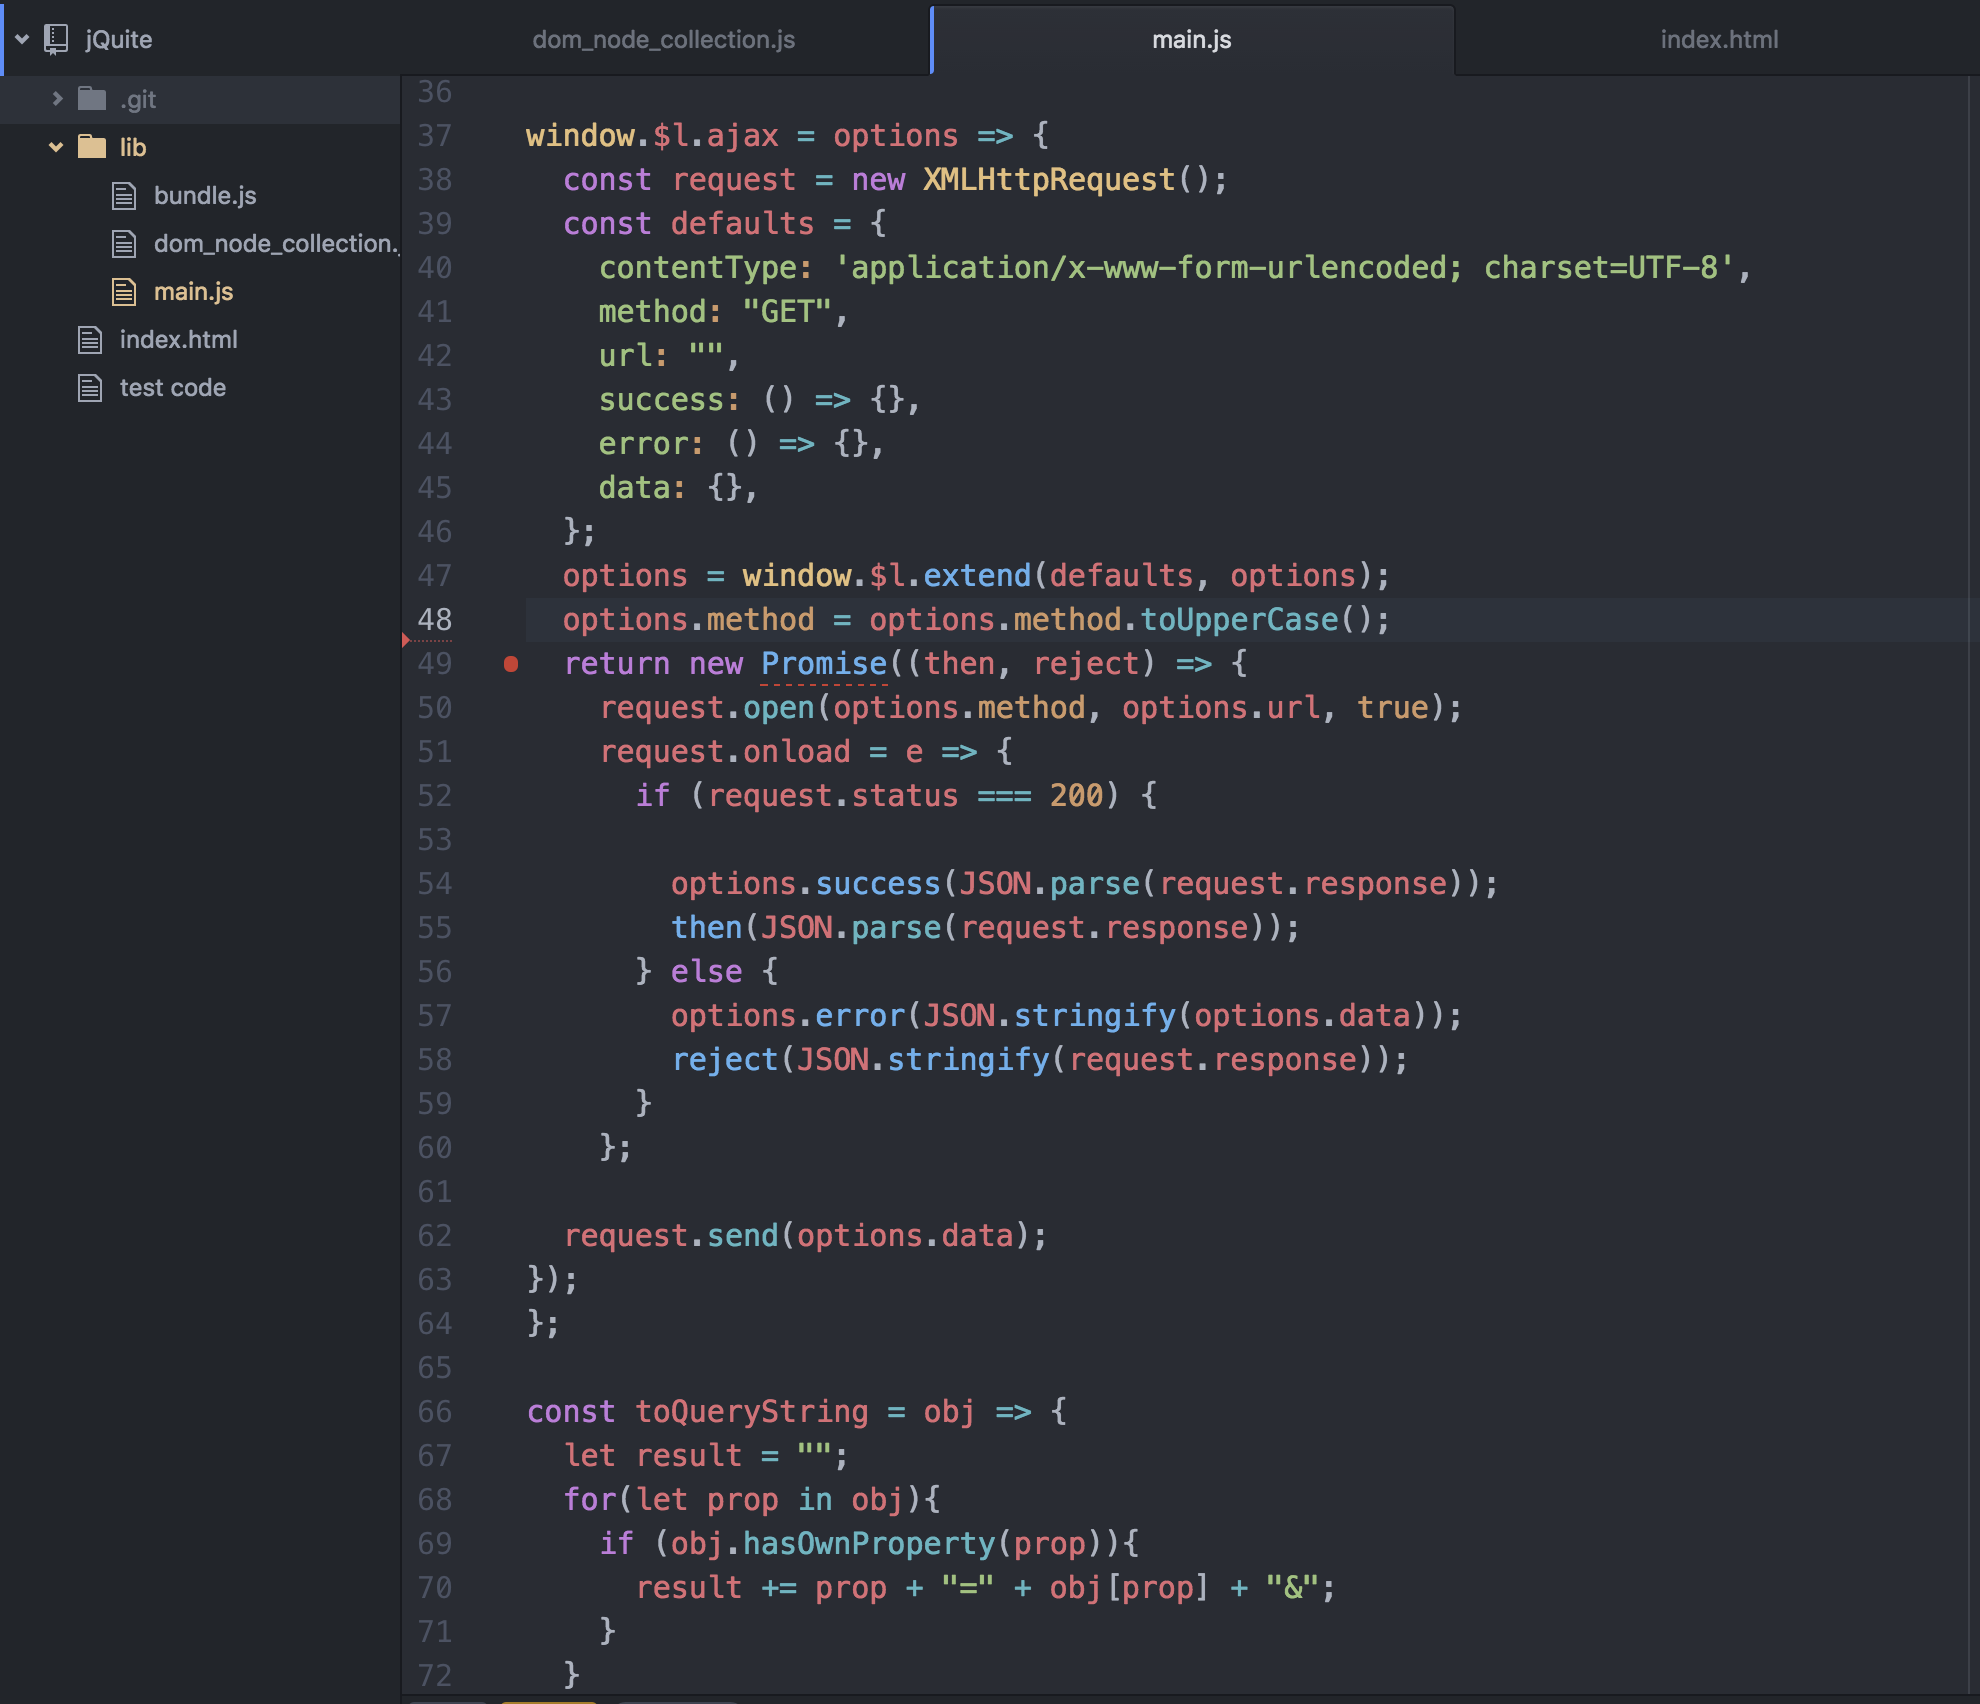
Task: Click 'onload' on line 51
Action: 796,752
